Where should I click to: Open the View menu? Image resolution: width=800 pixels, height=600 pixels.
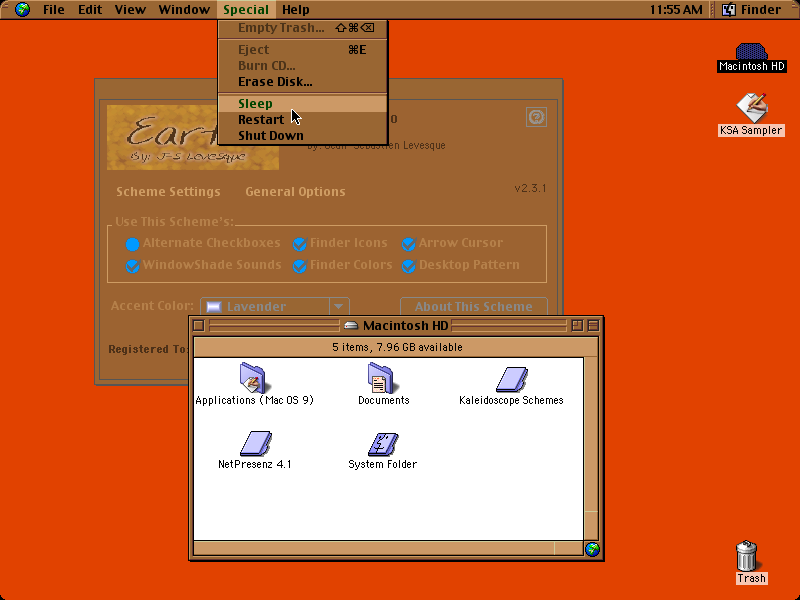coord(130,9)
